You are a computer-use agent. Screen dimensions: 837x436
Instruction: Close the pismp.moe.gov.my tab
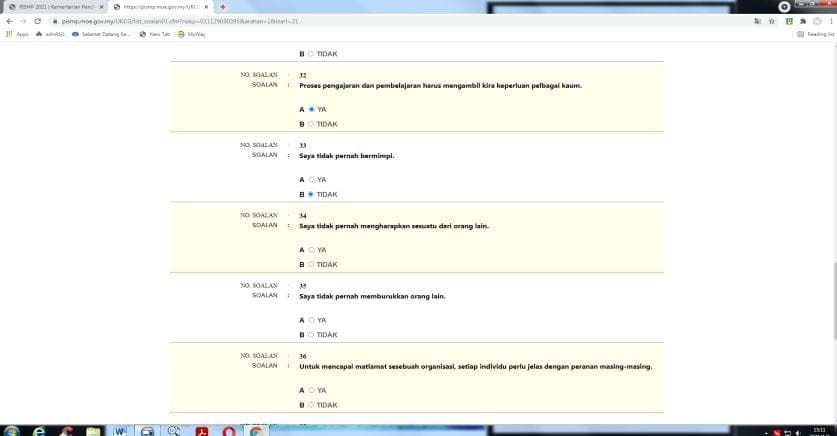pyautogui.click(x=205, y=6)
